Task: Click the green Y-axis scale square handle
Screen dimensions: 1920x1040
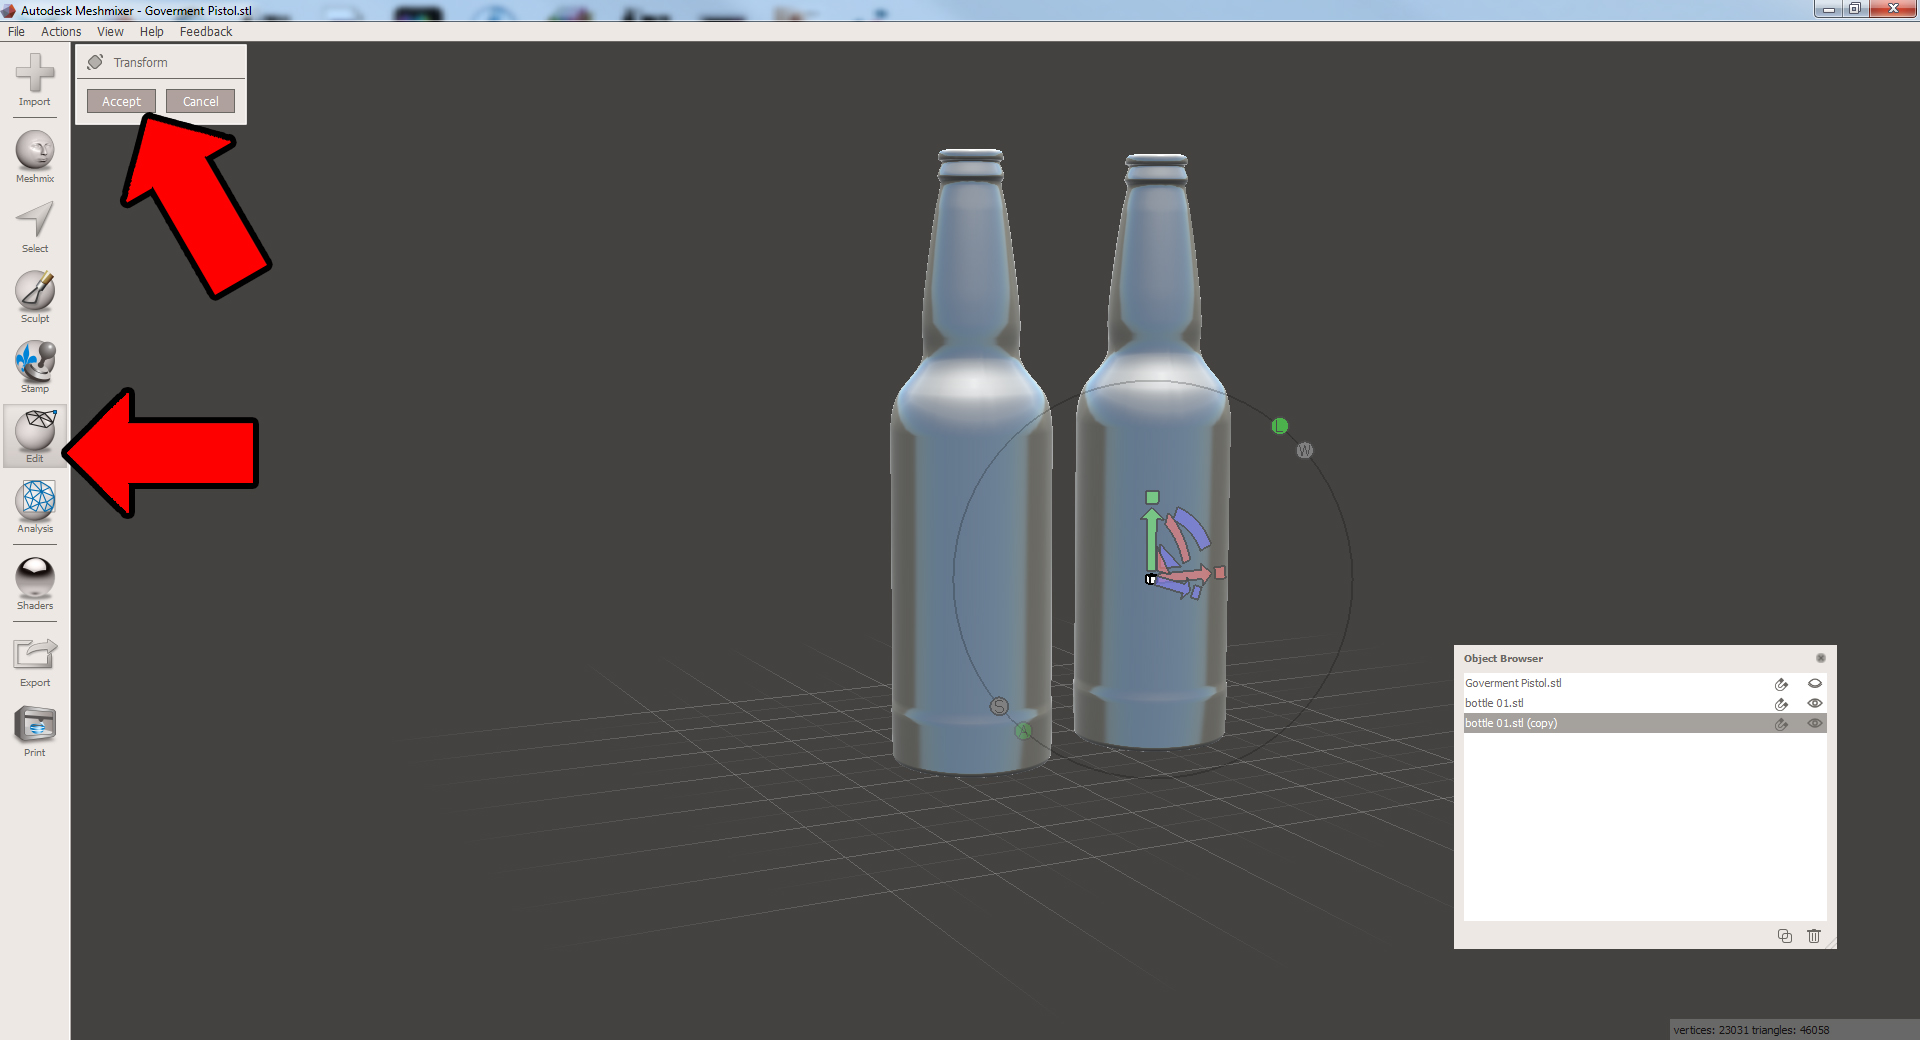Action: point(1152,497)
